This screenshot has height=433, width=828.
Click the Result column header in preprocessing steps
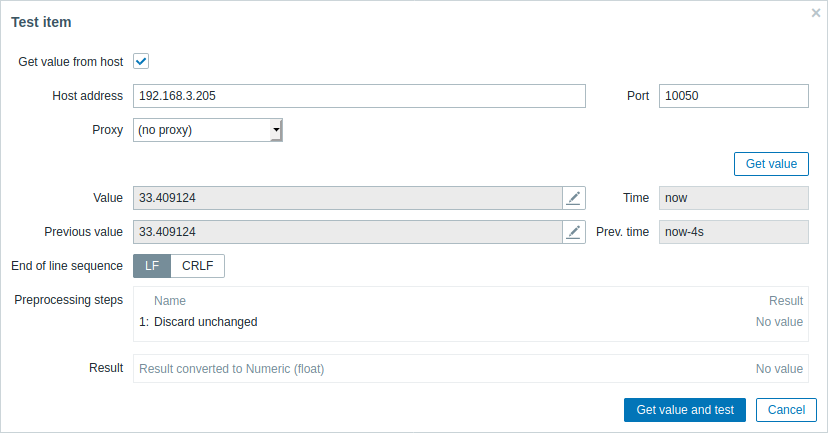click(786, 300)
